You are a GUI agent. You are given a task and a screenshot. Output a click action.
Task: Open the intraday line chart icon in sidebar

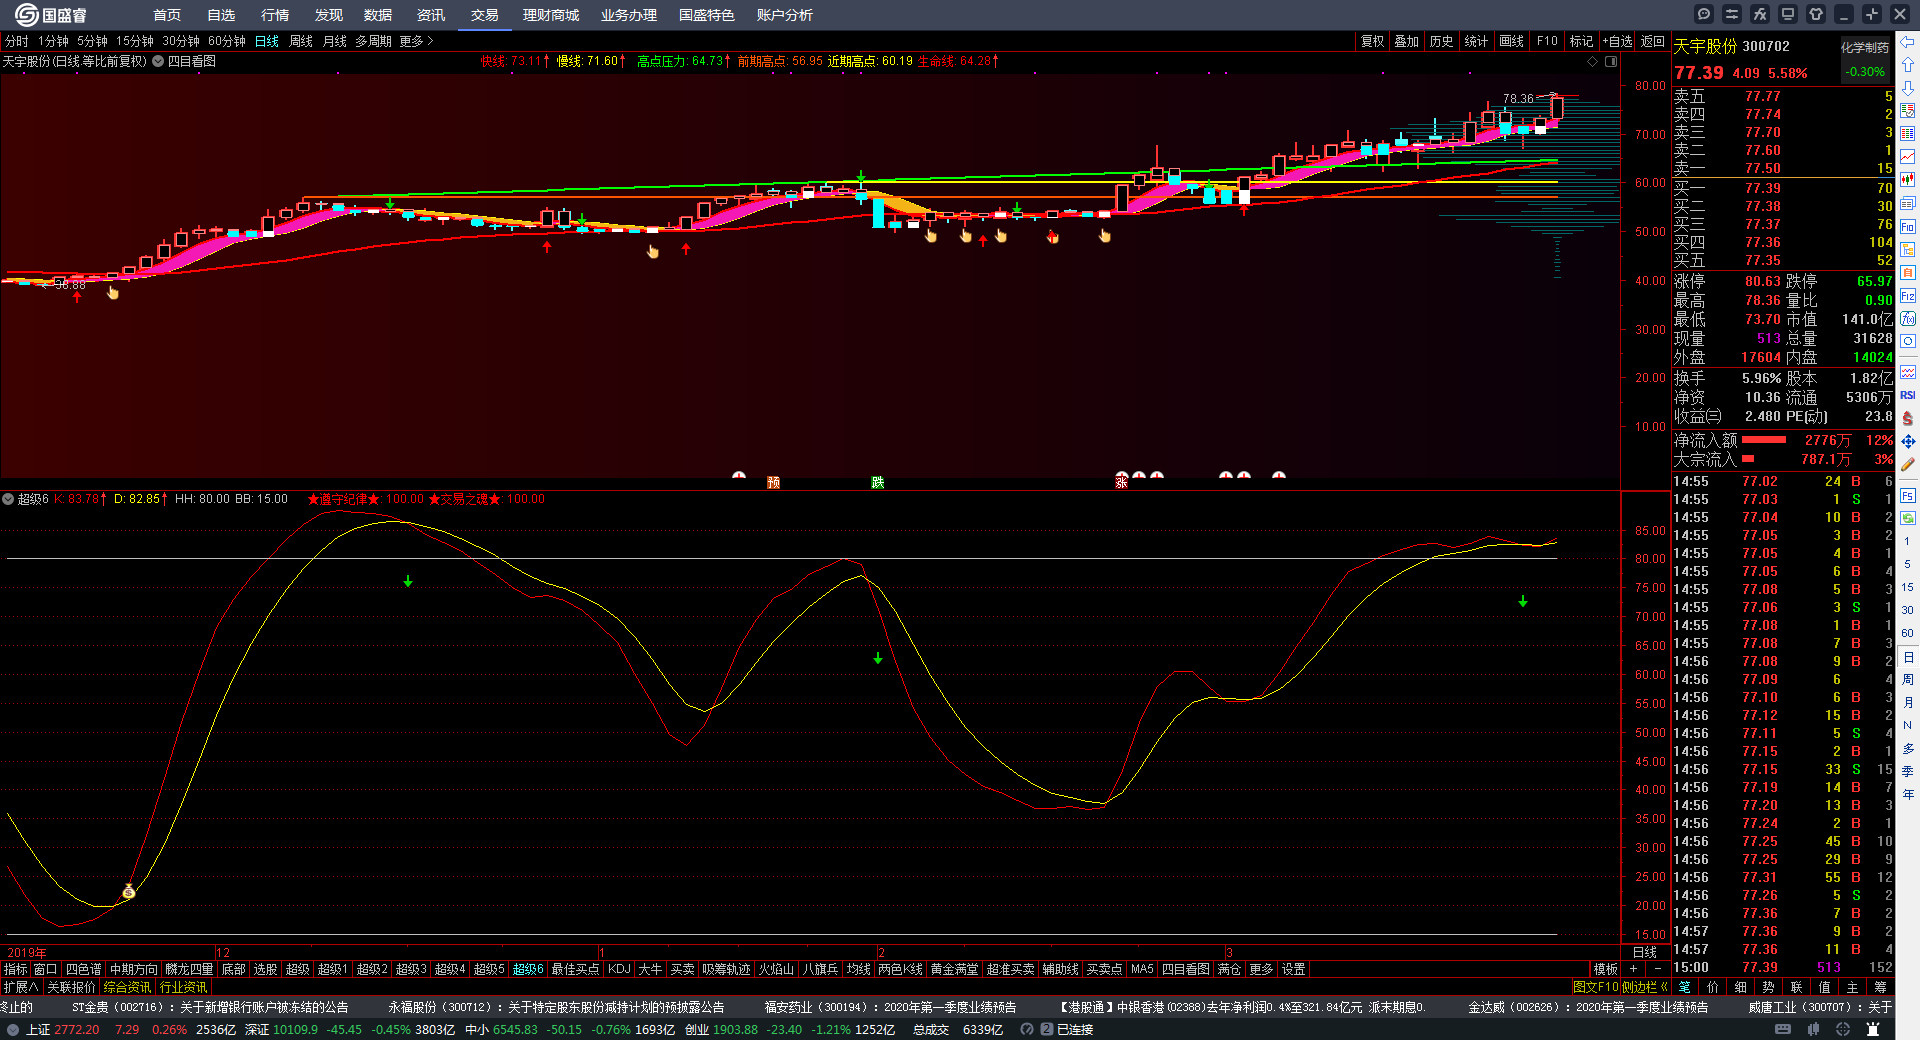pos(1908,157)
